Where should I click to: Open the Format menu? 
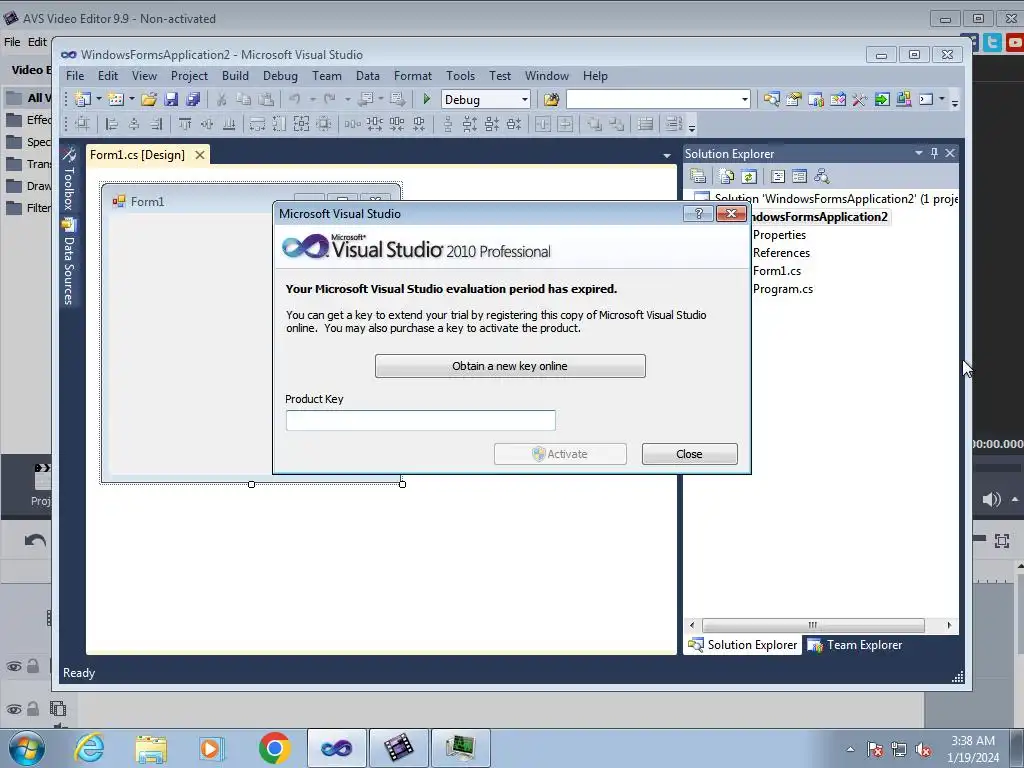click(413, 76)
